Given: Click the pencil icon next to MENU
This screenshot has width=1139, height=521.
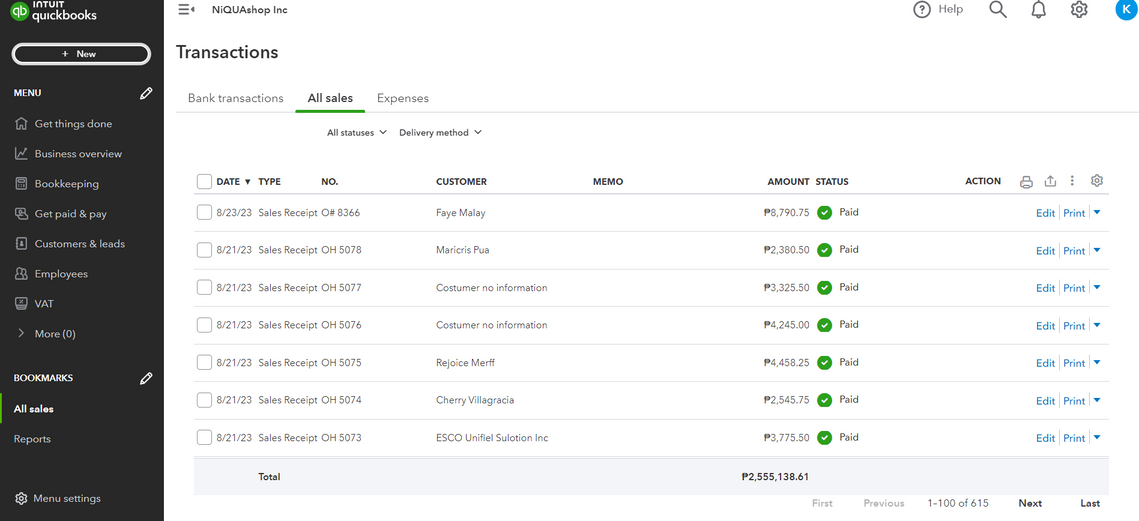Looking at the screenshot, I should click(x=146, y=93).
